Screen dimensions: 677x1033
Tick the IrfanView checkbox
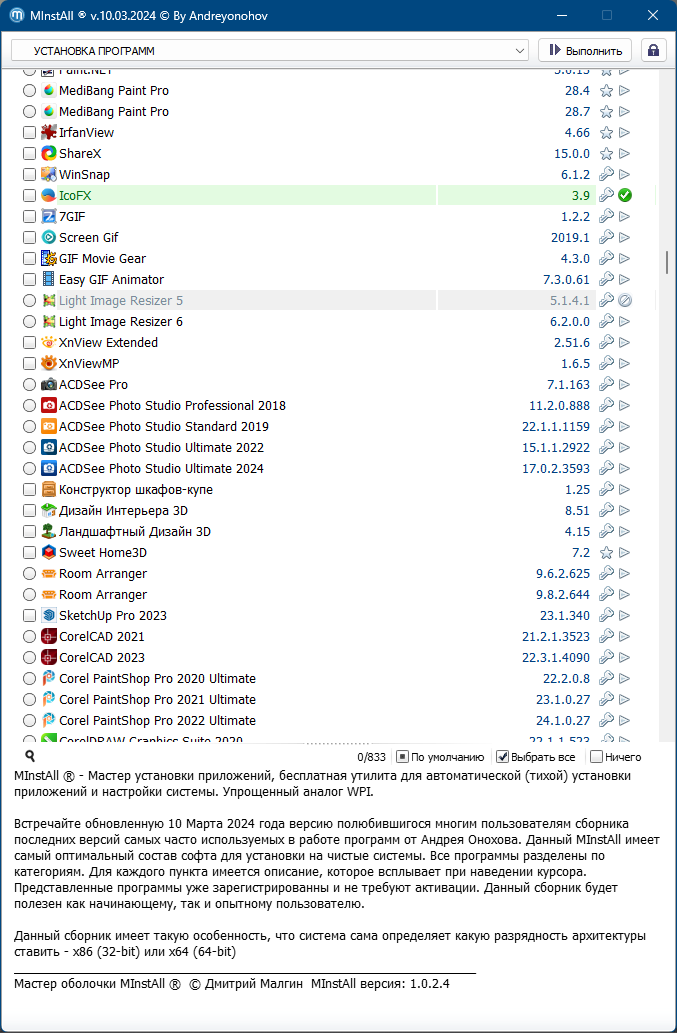tap(29, 132)
